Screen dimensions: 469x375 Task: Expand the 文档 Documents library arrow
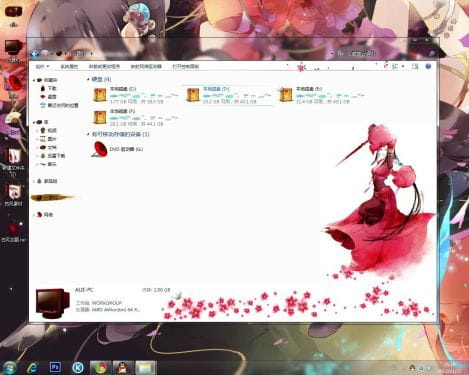click(x=37, y=147)
